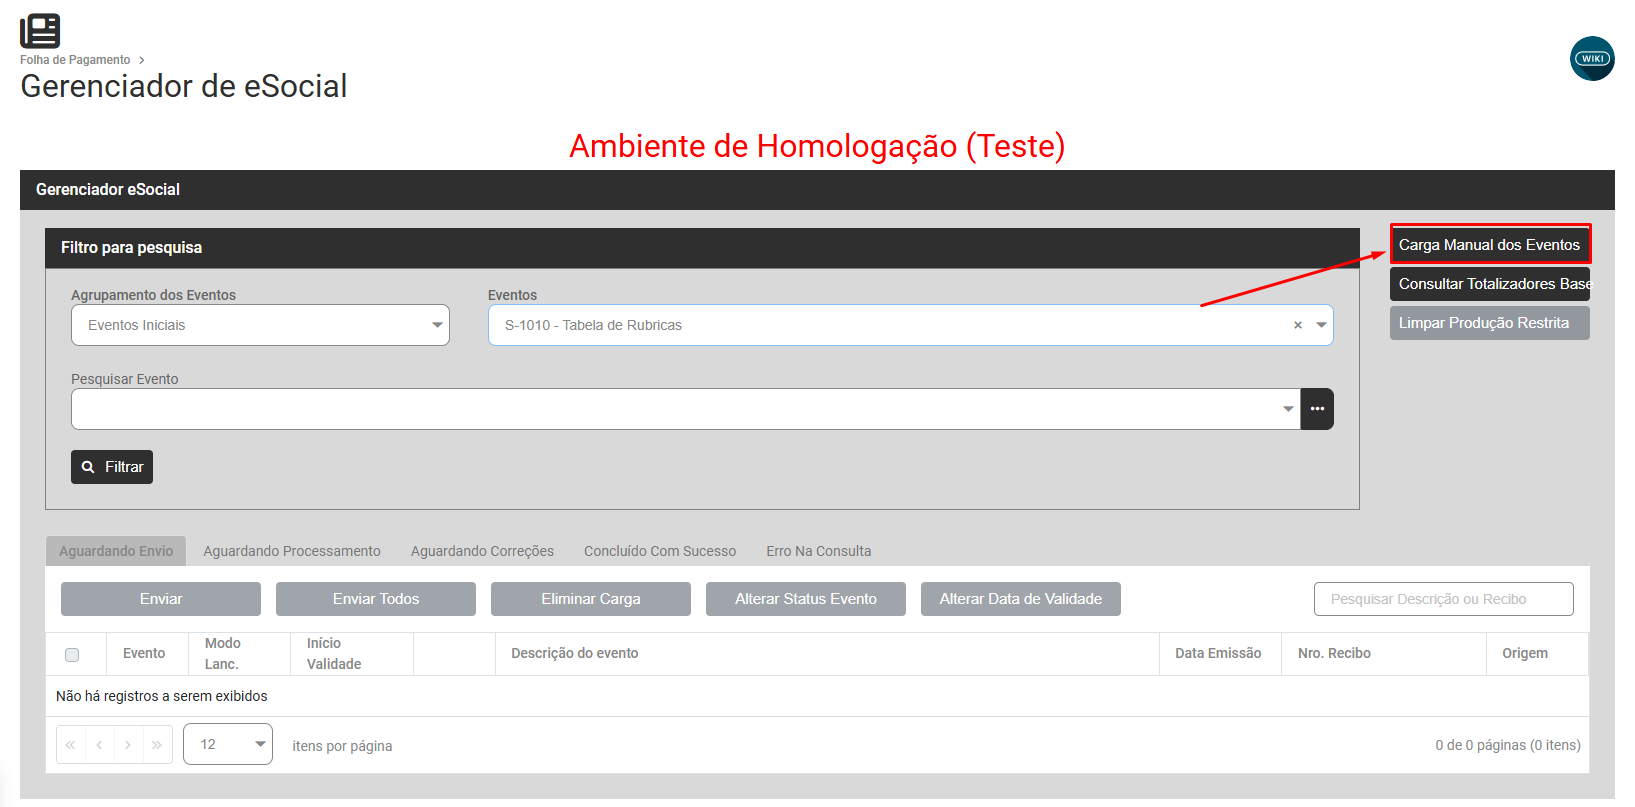Click the Folha de Pagamento newspaper icon
The height and width of the screenshot is (807, 1635).
coord(40,30)
